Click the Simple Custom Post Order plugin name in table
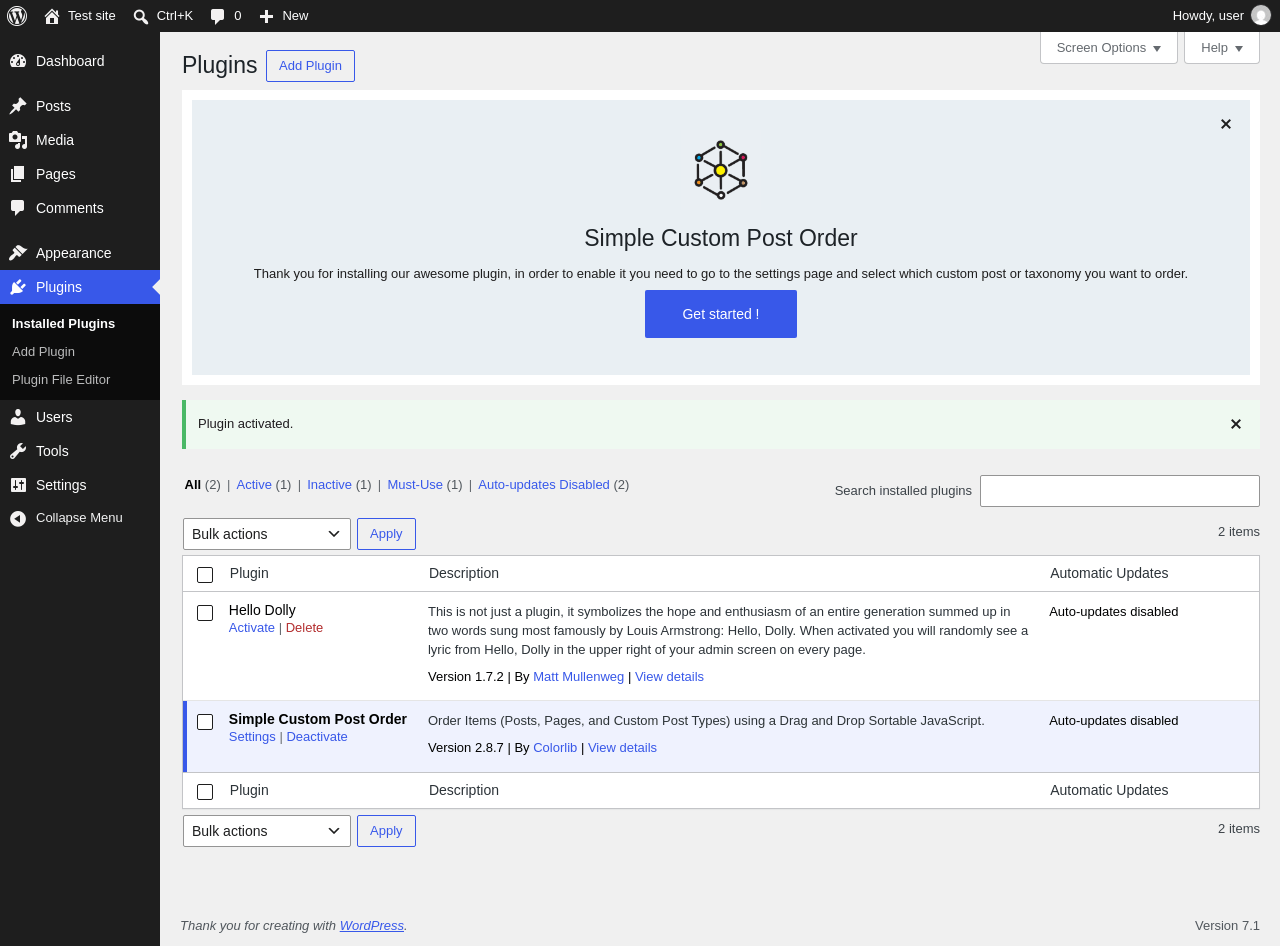The width and height of the screenshot is (1280, 946). 318,719
